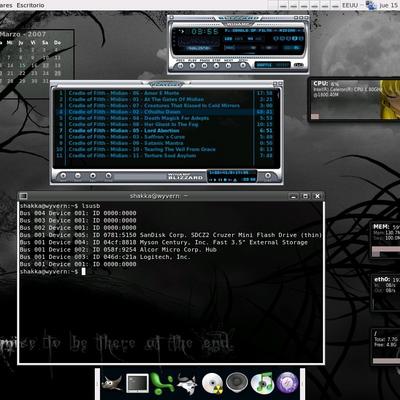Open the purple compass globe icon in the dock
Screen dimensions: 400x400
[287, 383]
